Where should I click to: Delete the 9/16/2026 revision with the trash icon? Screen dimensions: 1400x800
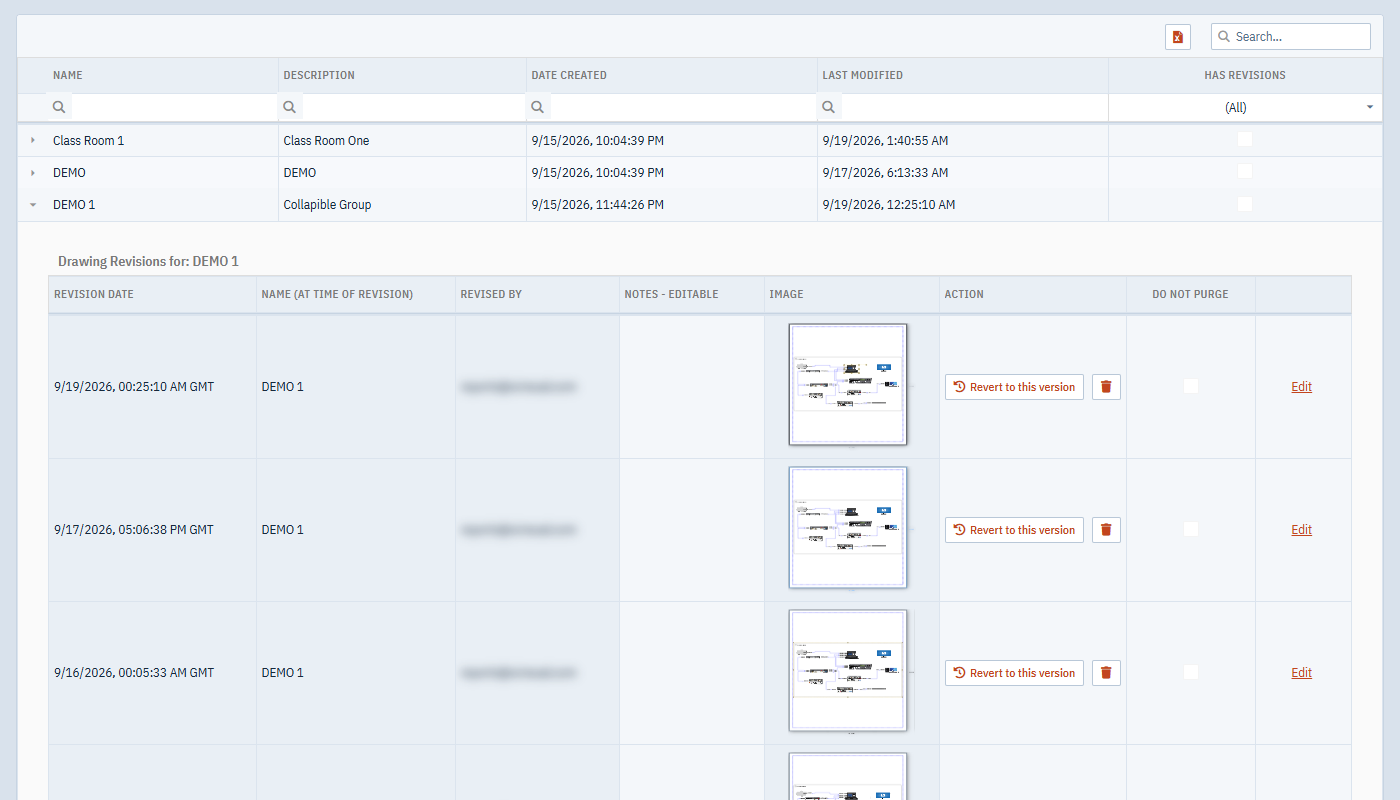tap(1106, 673)
